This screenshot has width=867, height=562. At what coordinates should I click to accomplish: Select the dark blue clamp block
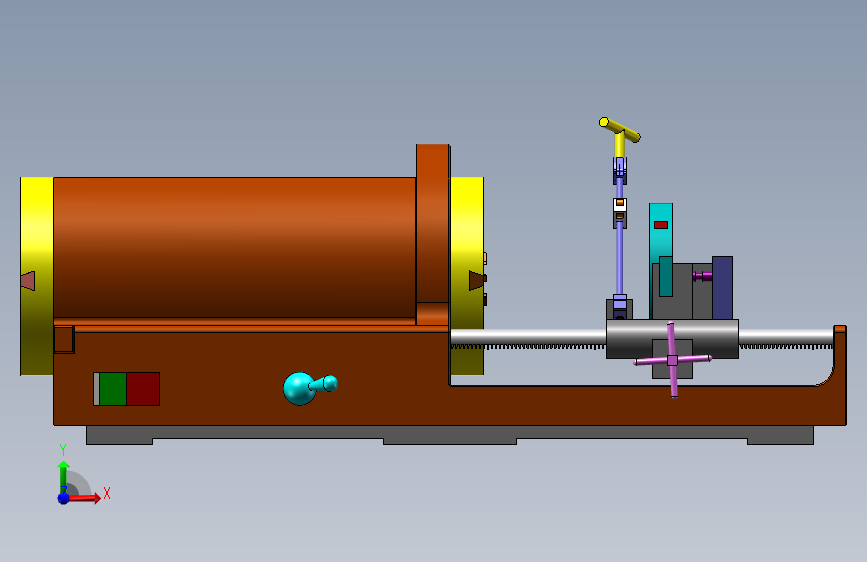pos(722,288)
